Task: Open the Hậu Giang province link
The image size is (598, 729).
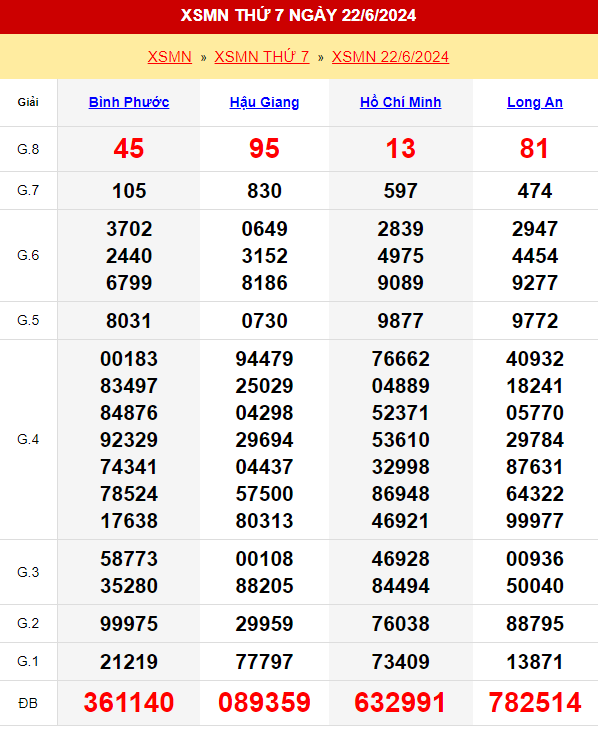Action: point(264,102)
